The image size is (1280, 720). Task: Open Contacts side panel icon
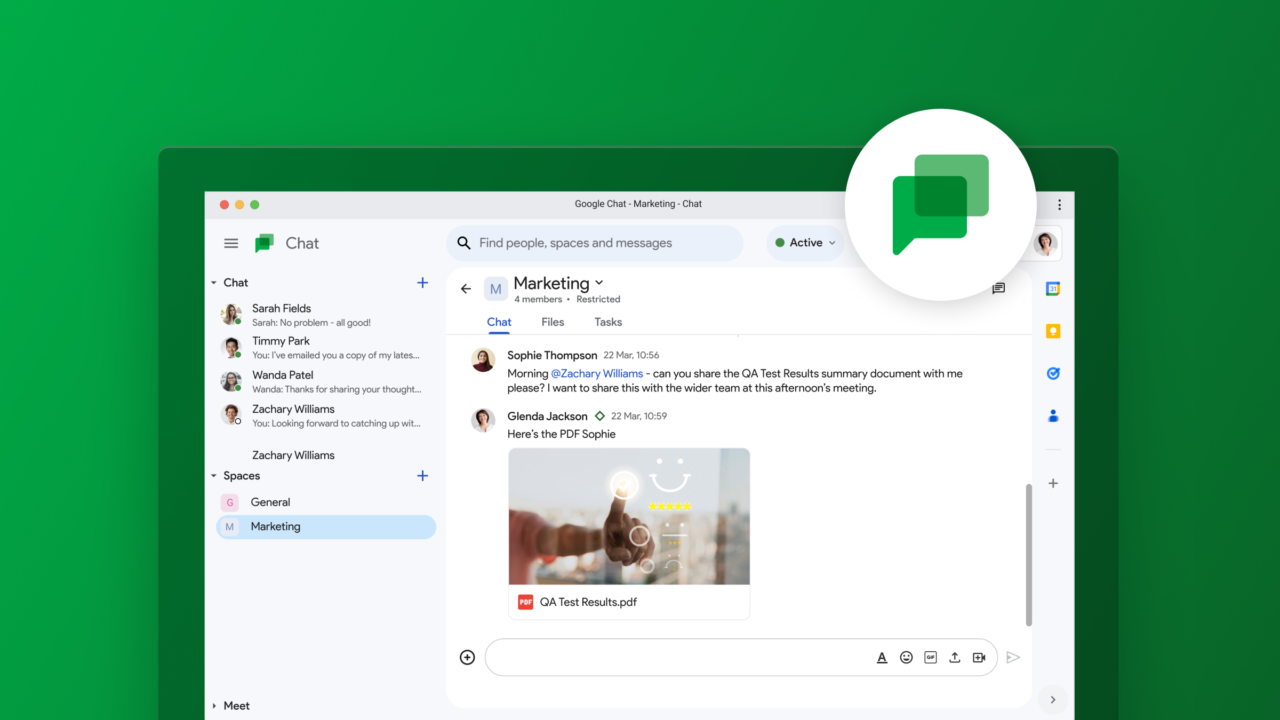[x=1053, y=415]
